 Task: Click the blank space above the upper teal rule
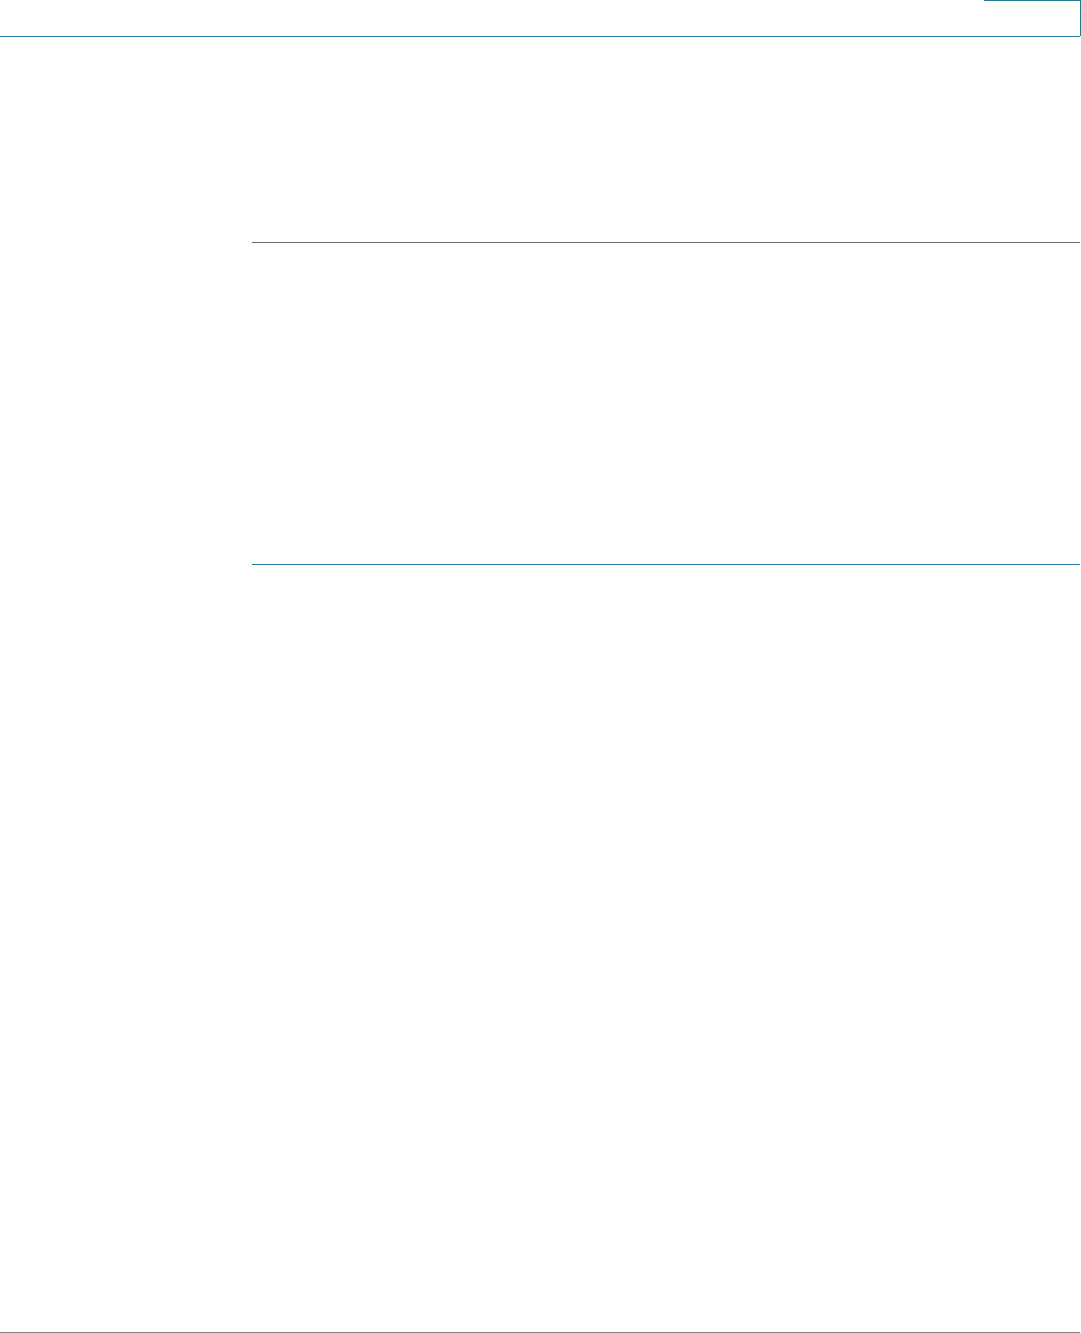tap(666, 140)
